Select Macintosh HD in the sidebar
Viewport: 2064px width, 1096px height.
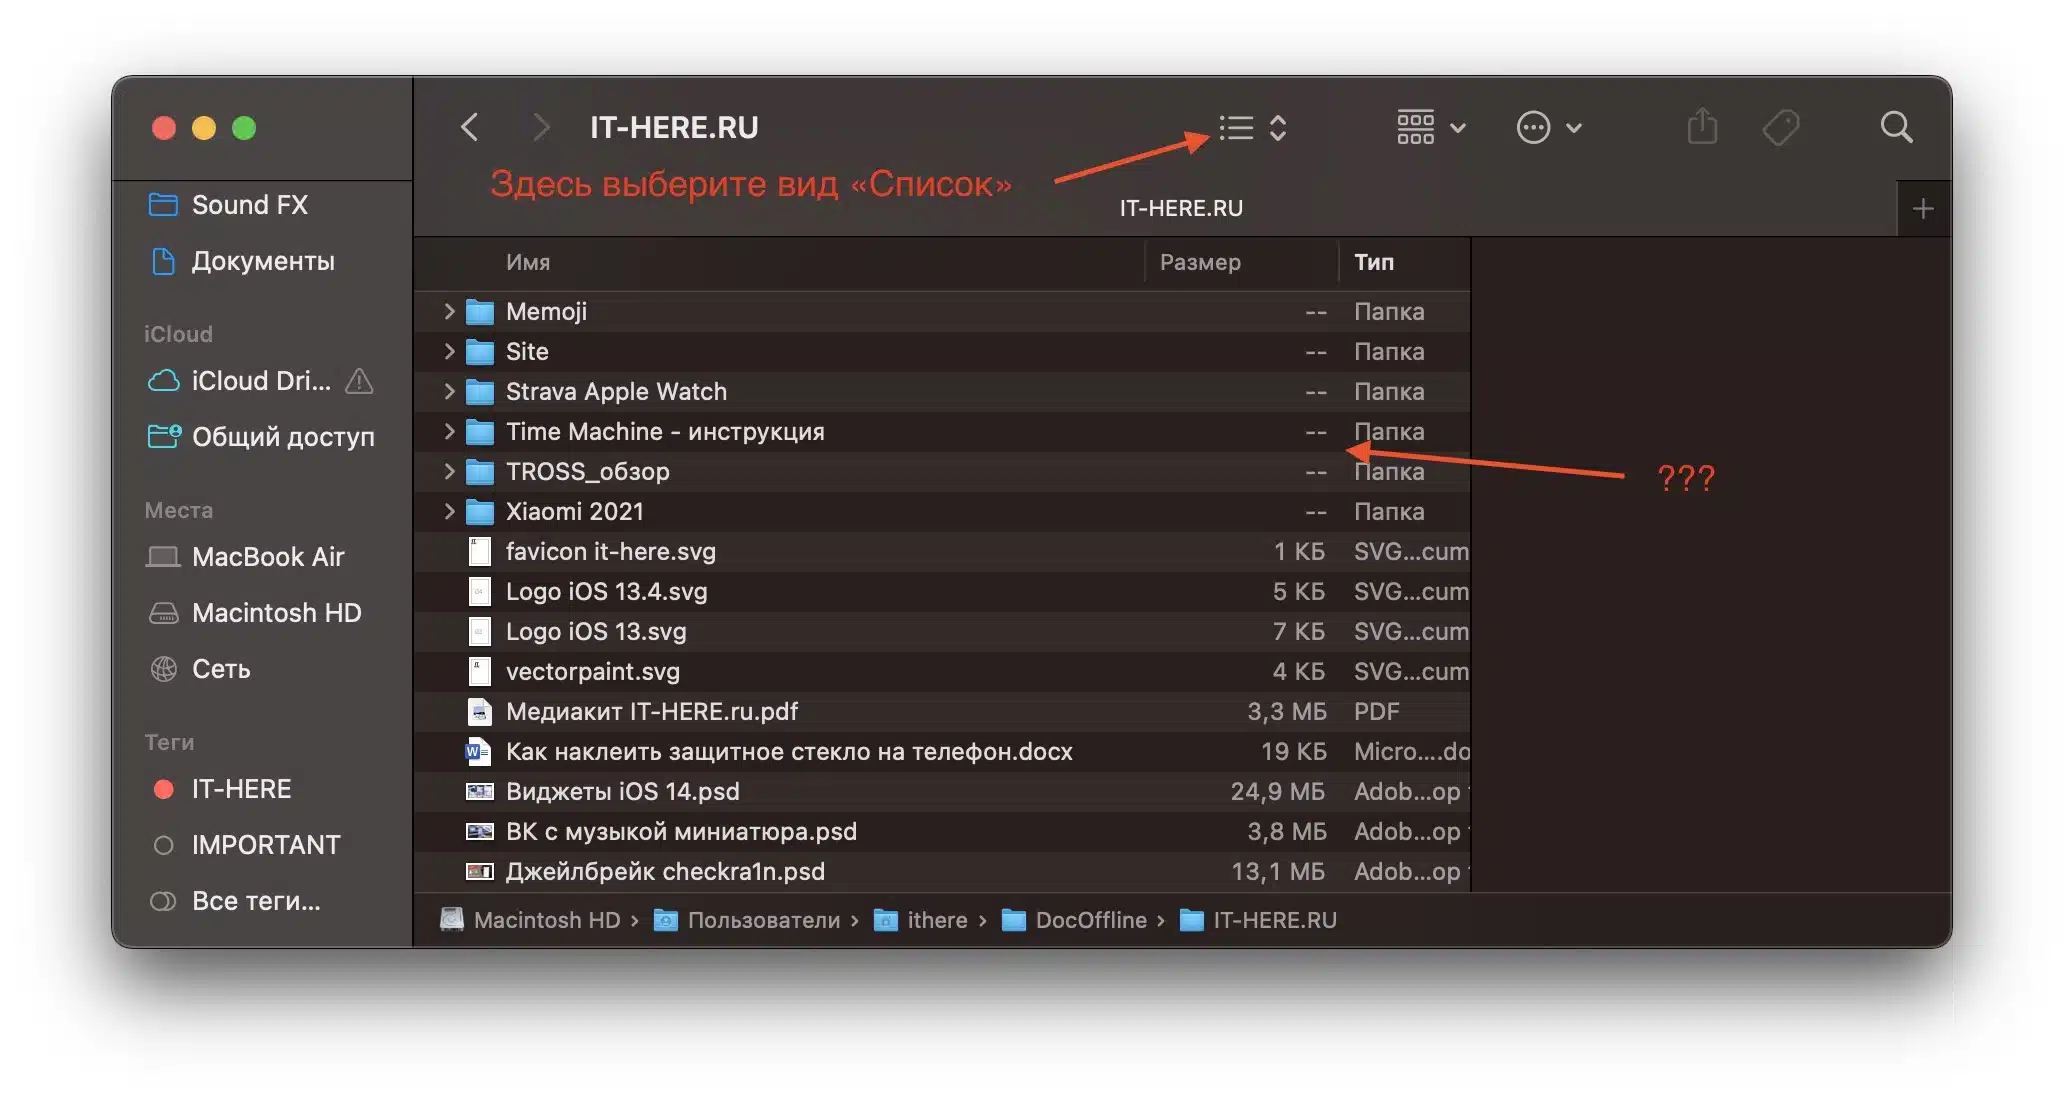(275, 613)
